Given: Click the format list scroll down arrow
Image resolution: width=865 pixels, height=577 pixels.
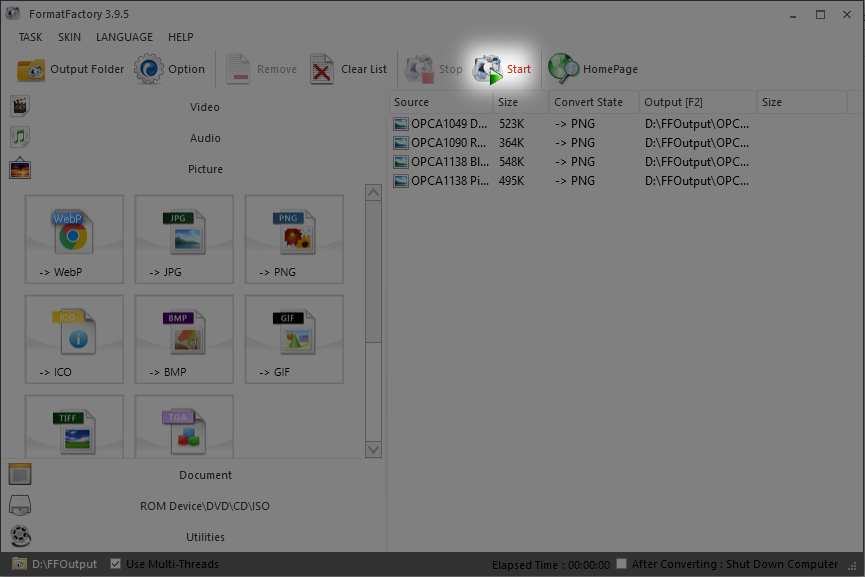Looking at the screenshot, I should pyautogui.click(x=373, y=450).
